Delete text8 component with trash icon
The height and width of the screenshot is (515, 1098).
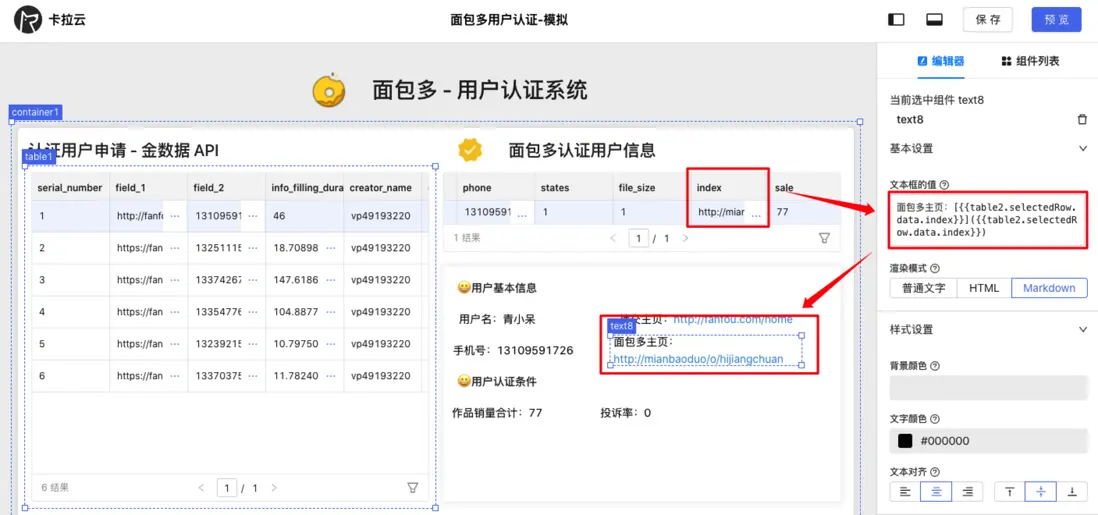point(1082,119)
